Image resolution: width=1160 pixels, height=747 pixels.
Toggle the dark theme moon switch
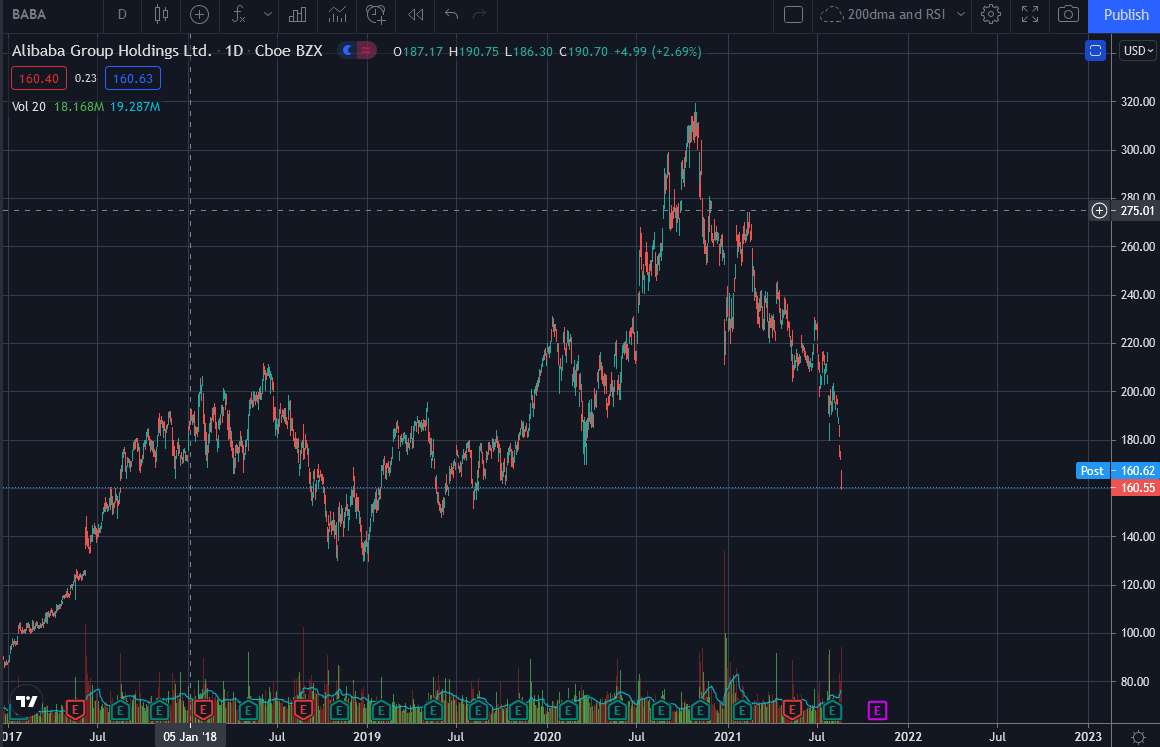(x=348, y=51)
